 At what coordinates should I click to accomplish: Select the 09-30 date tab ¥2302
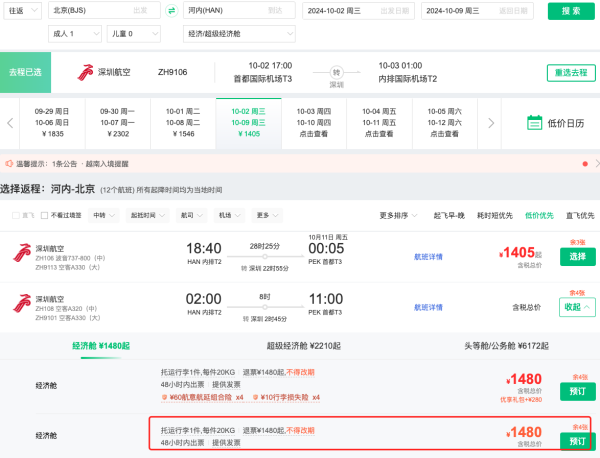(117, 123)
